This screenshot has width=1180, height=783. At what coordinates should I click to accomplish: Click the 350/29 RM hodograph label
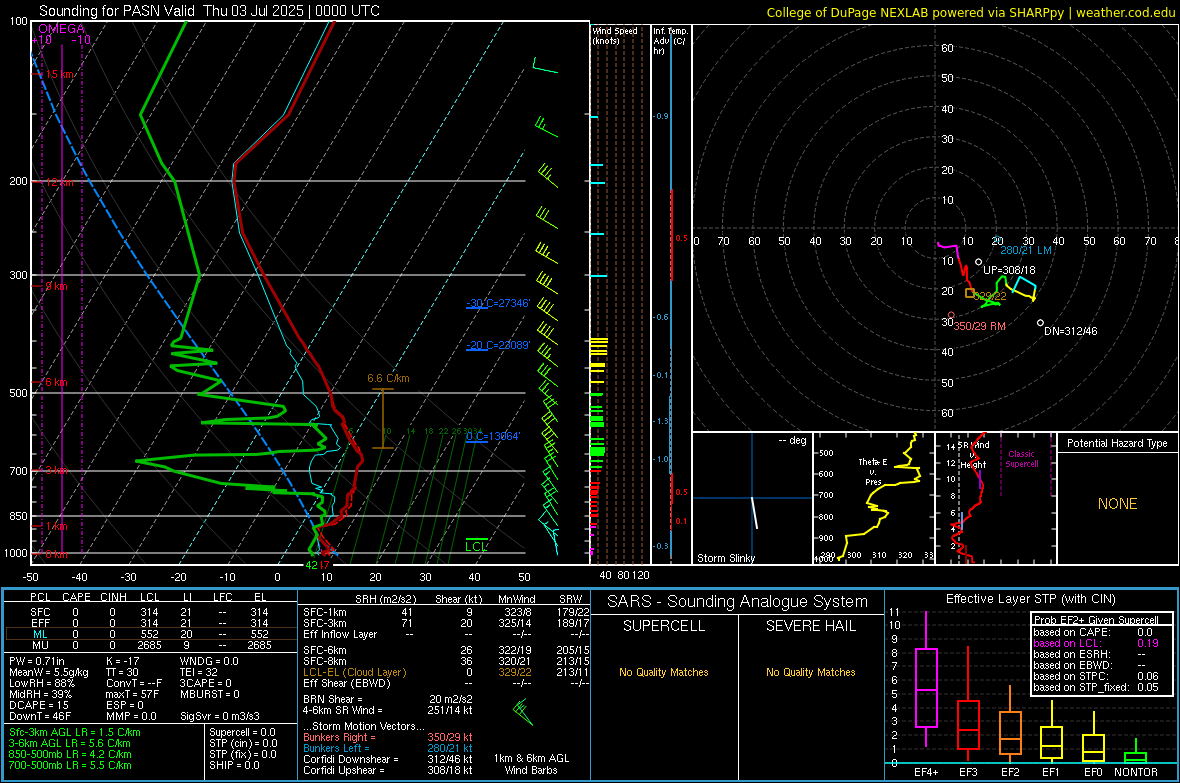point(980,326)
